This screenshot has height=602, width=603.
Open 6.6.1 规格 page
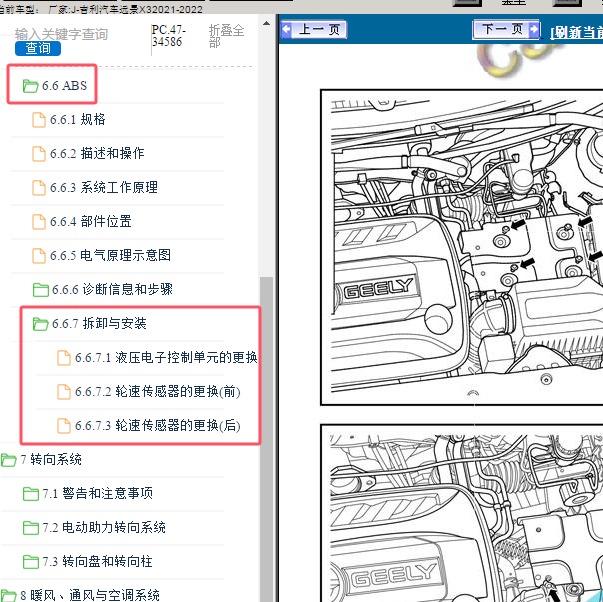click(77, 119)
